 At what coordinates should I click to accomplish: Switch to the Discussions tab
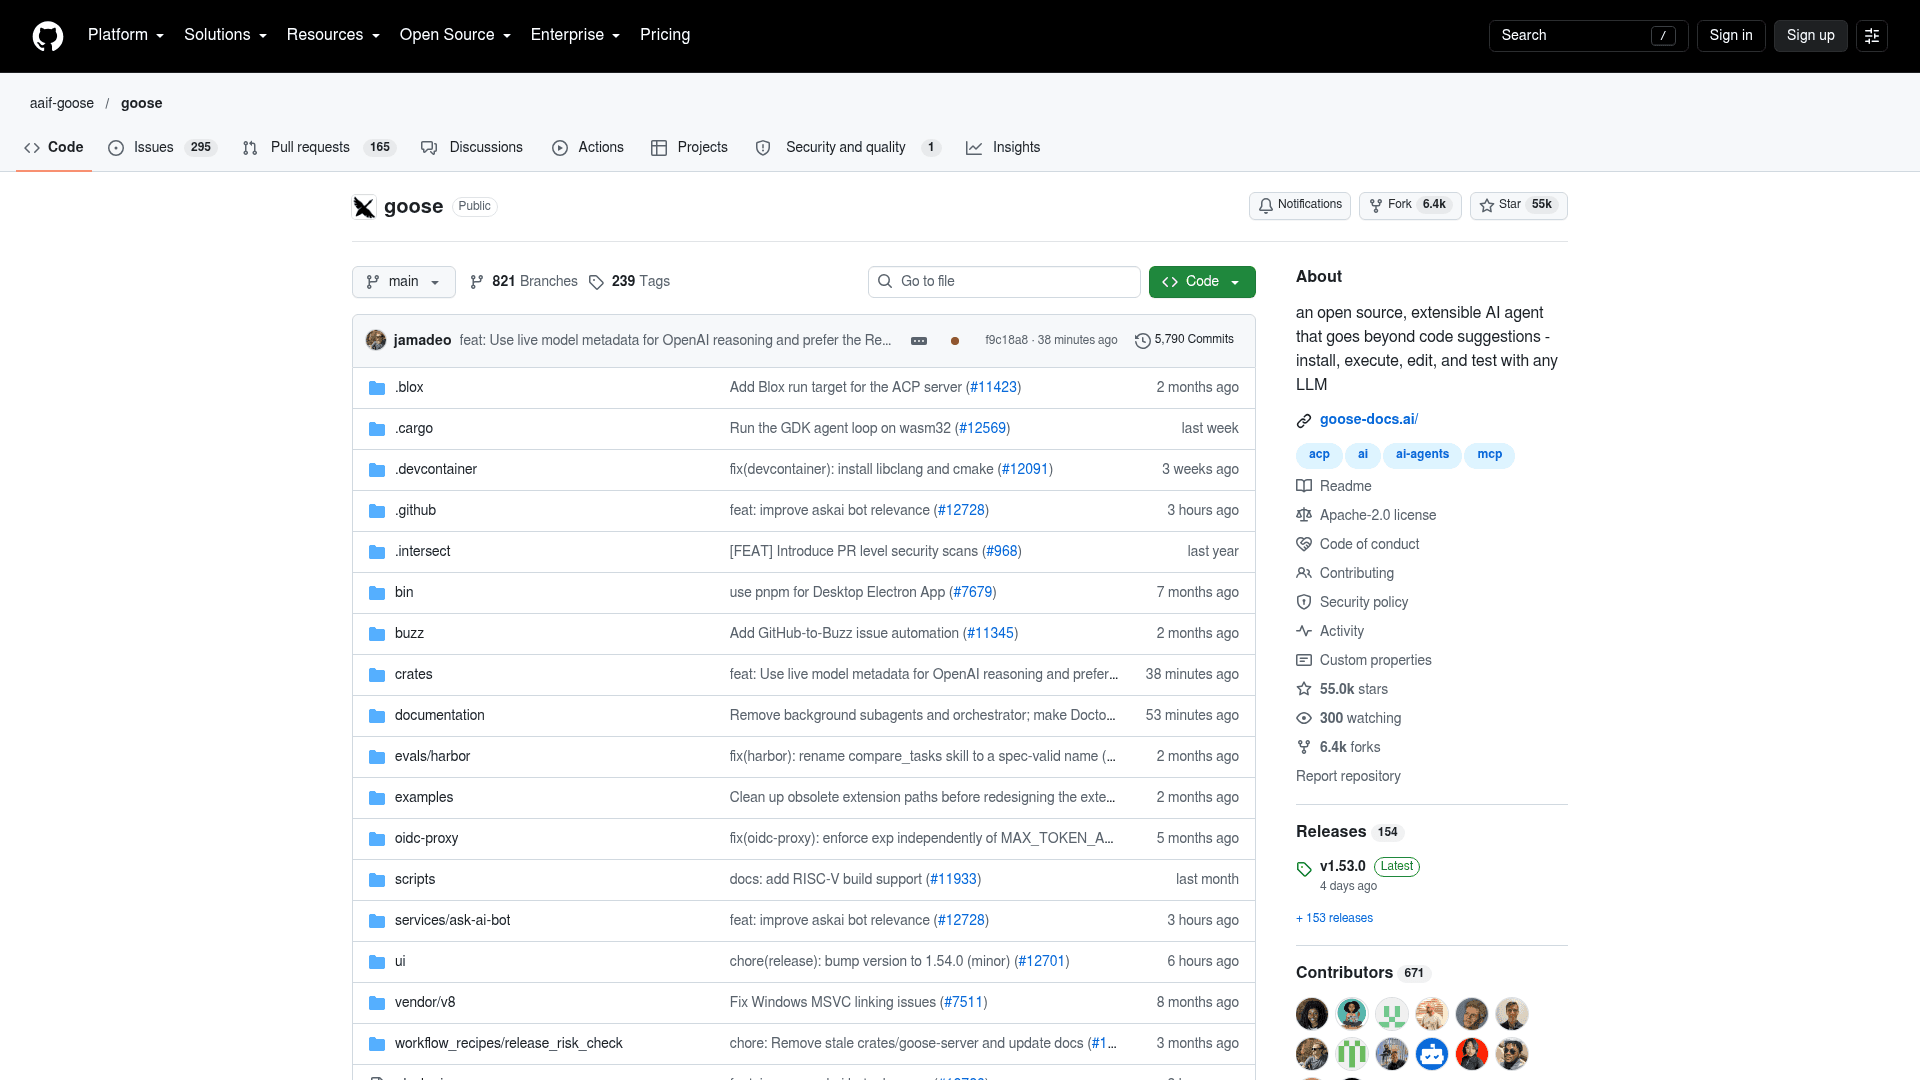pos(472,147)
